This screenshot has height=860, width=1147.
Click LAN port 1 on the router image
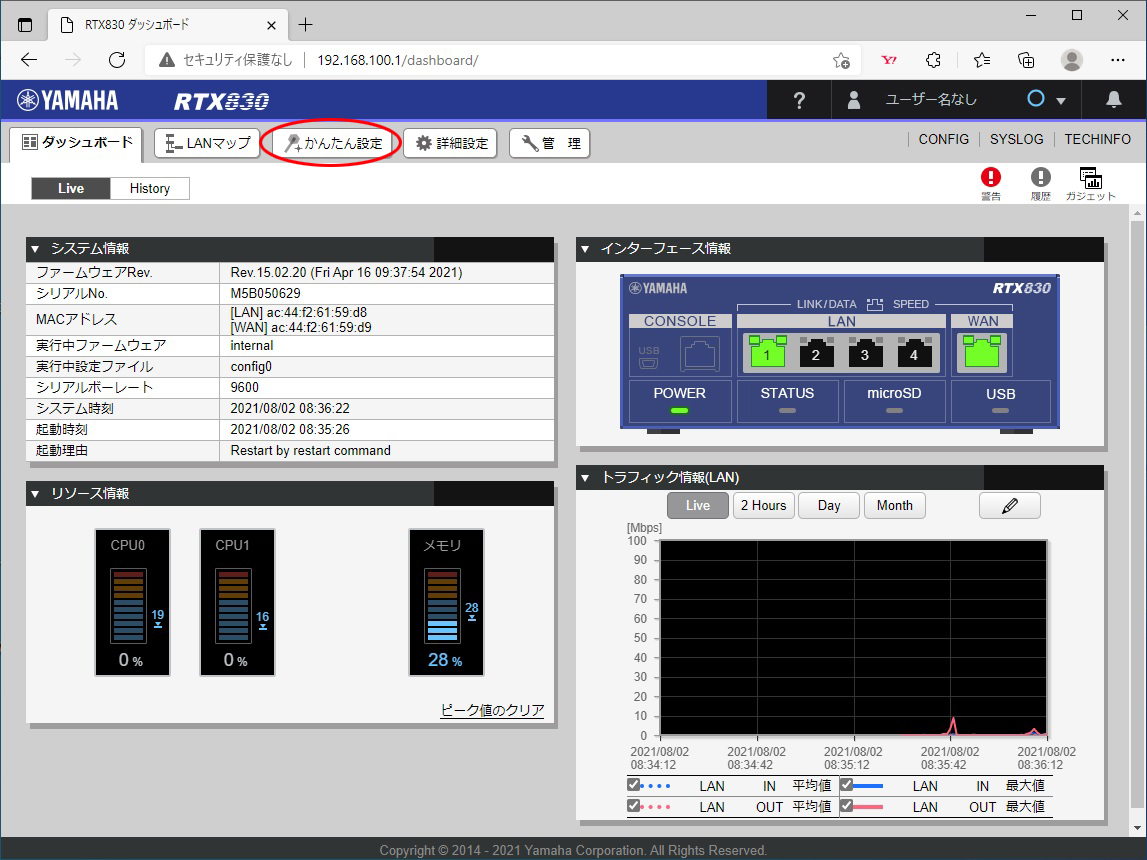767,352
